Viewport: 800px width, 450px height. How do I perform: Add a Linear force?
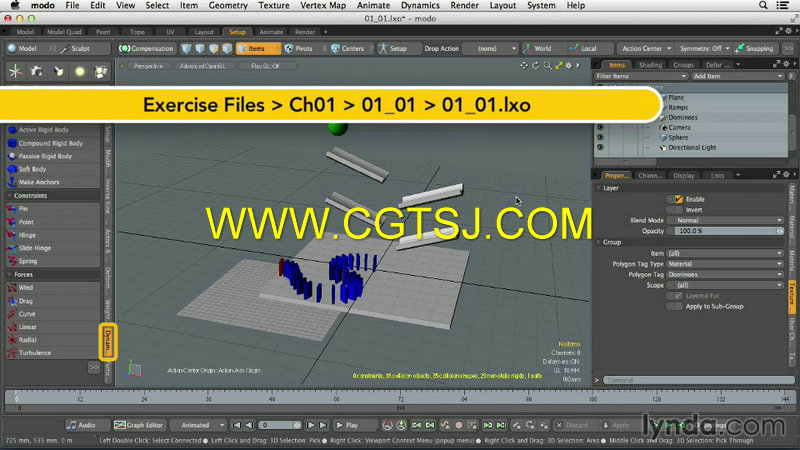pos(53,327)
